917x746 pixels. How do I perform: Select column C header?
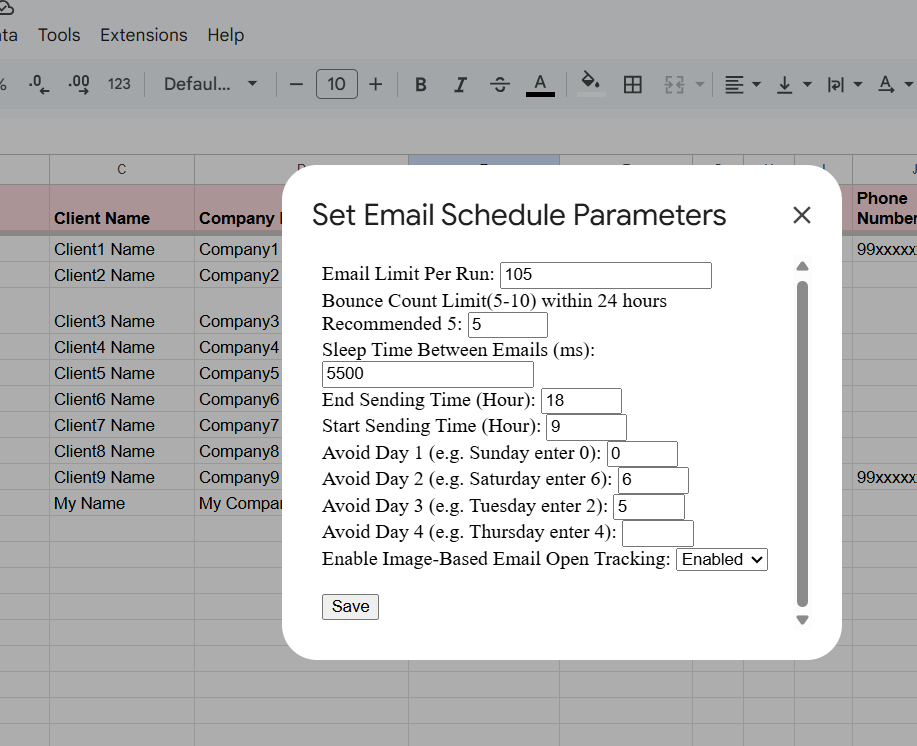122,170
